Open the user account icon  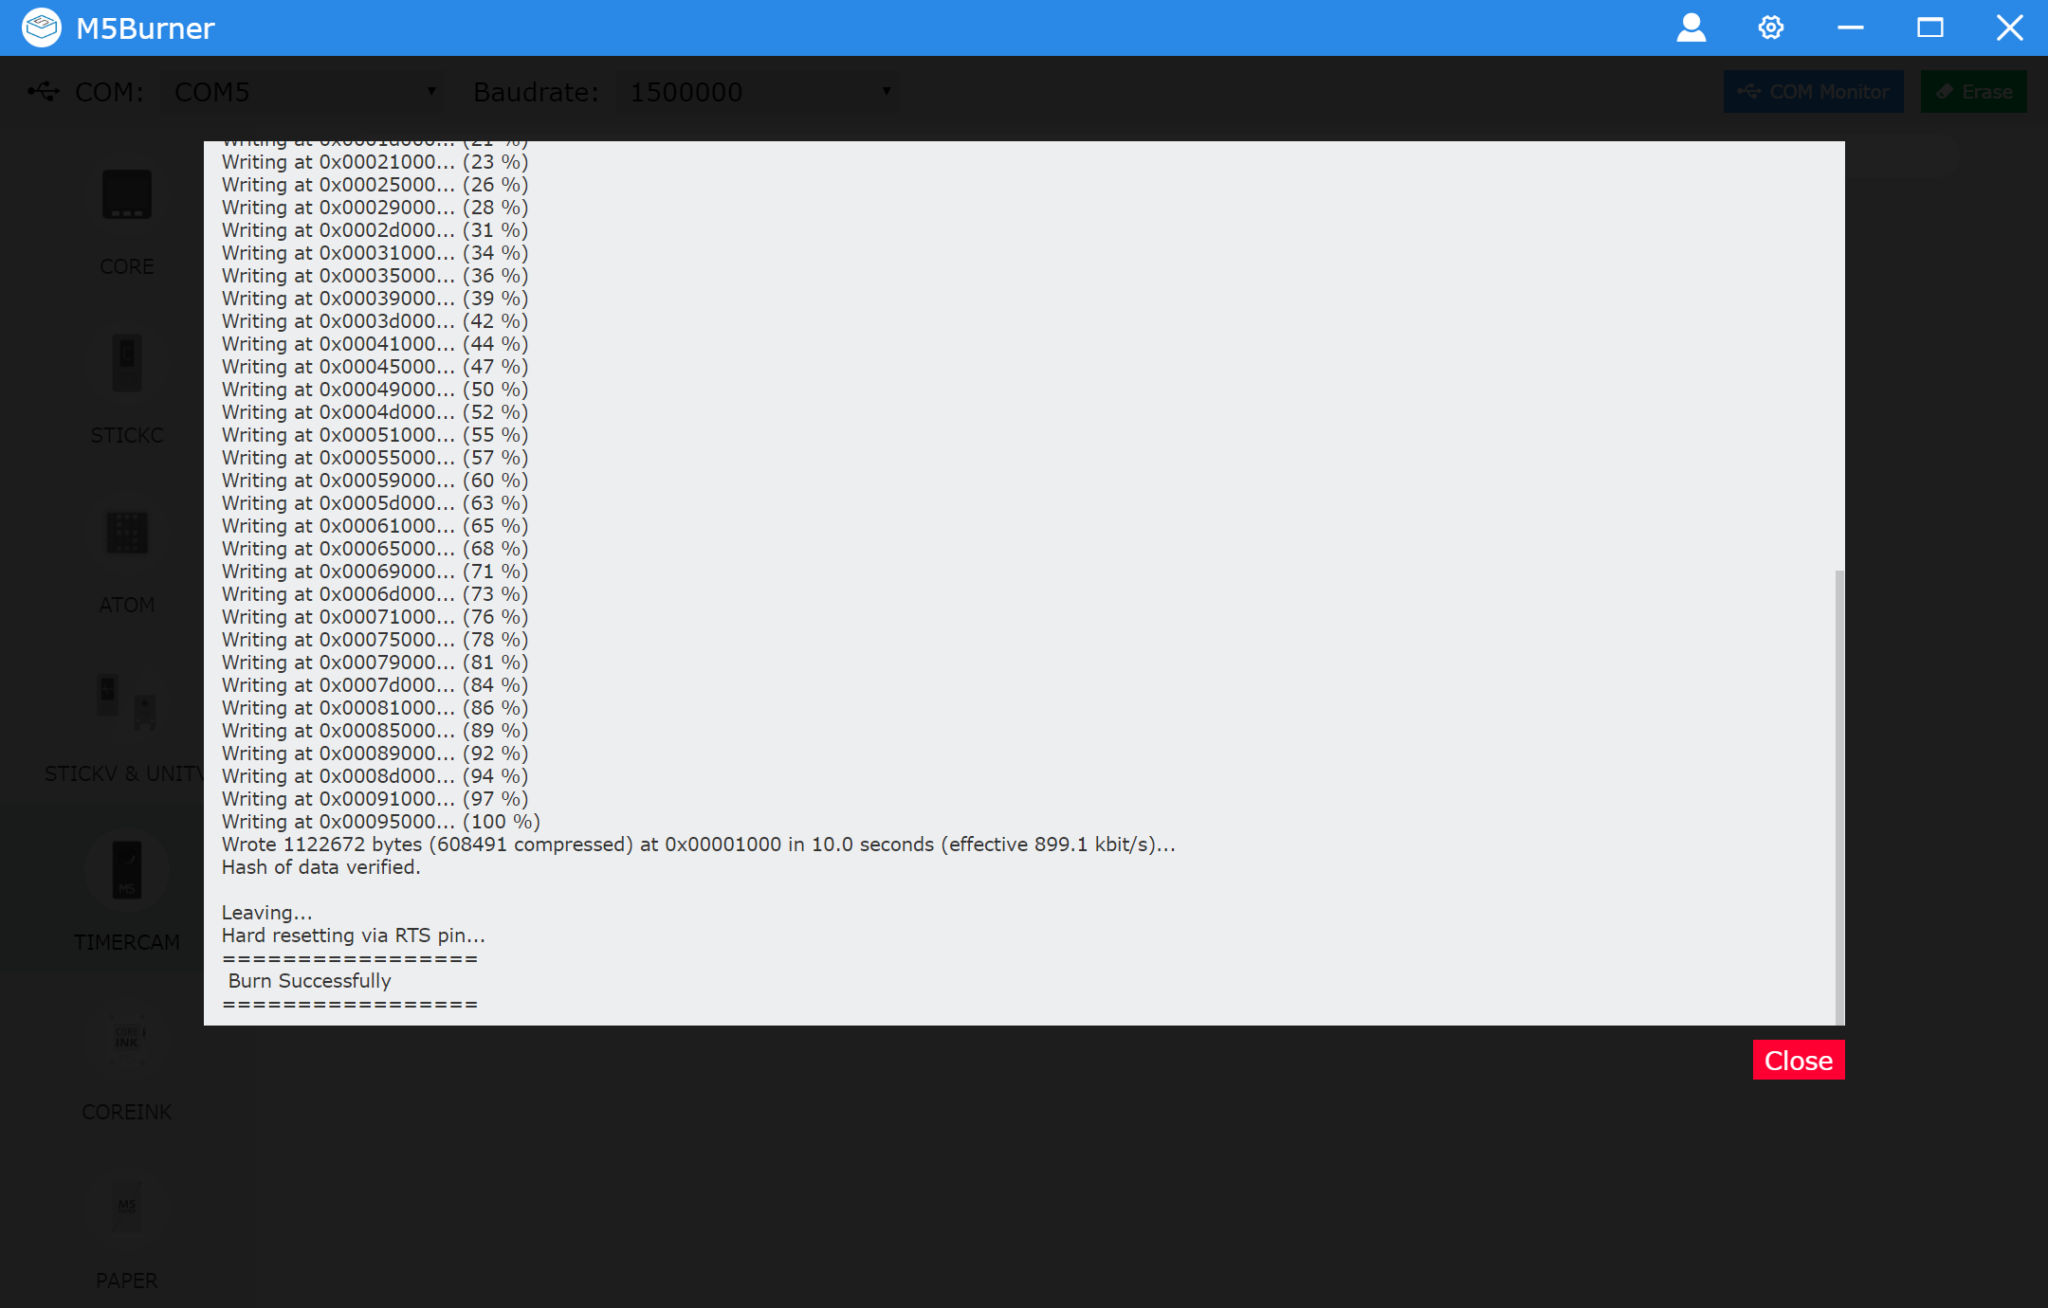click(1691, 28)
